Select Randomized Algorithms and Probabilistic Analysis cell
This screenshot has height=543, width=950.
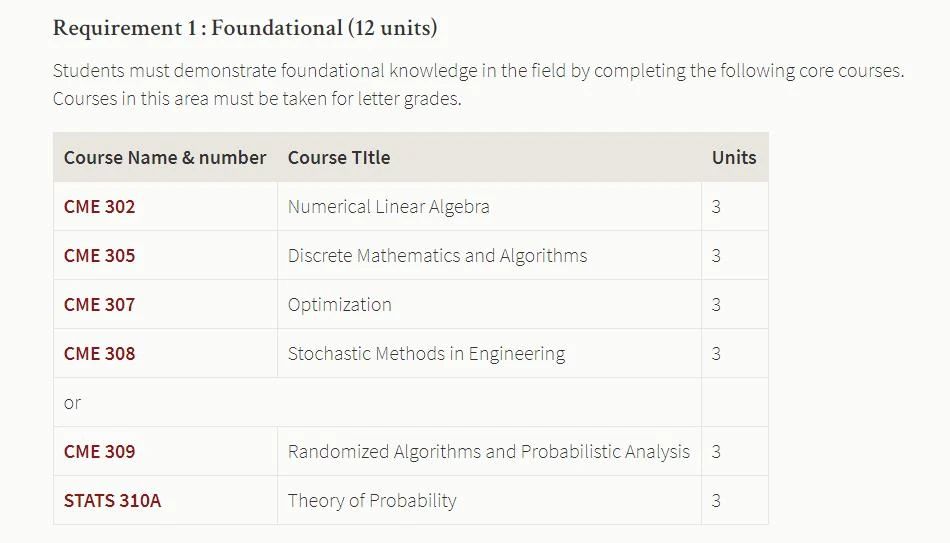point(490,451)
